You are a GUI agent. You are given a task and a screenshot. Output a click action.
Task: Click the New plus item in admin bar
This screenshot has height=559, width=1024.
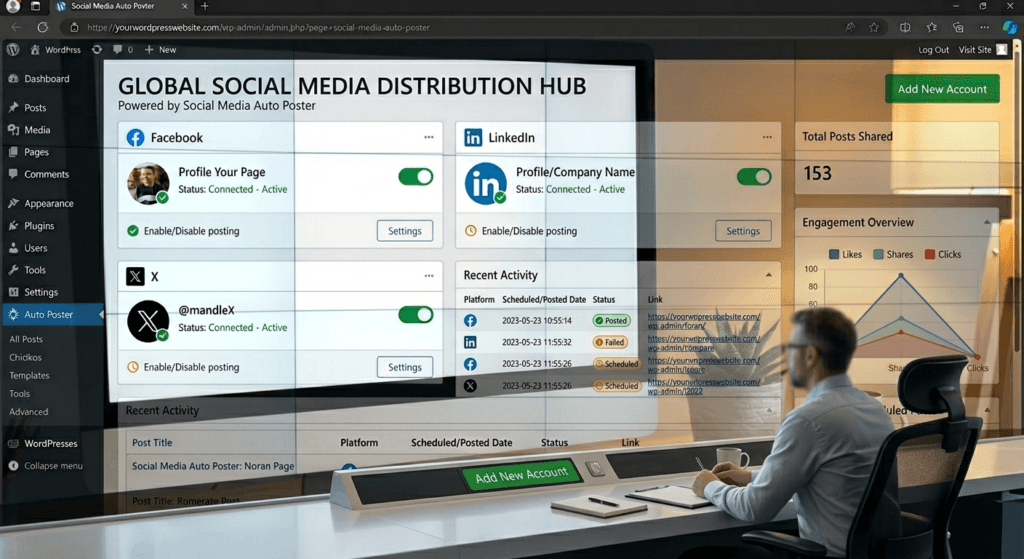161,50
